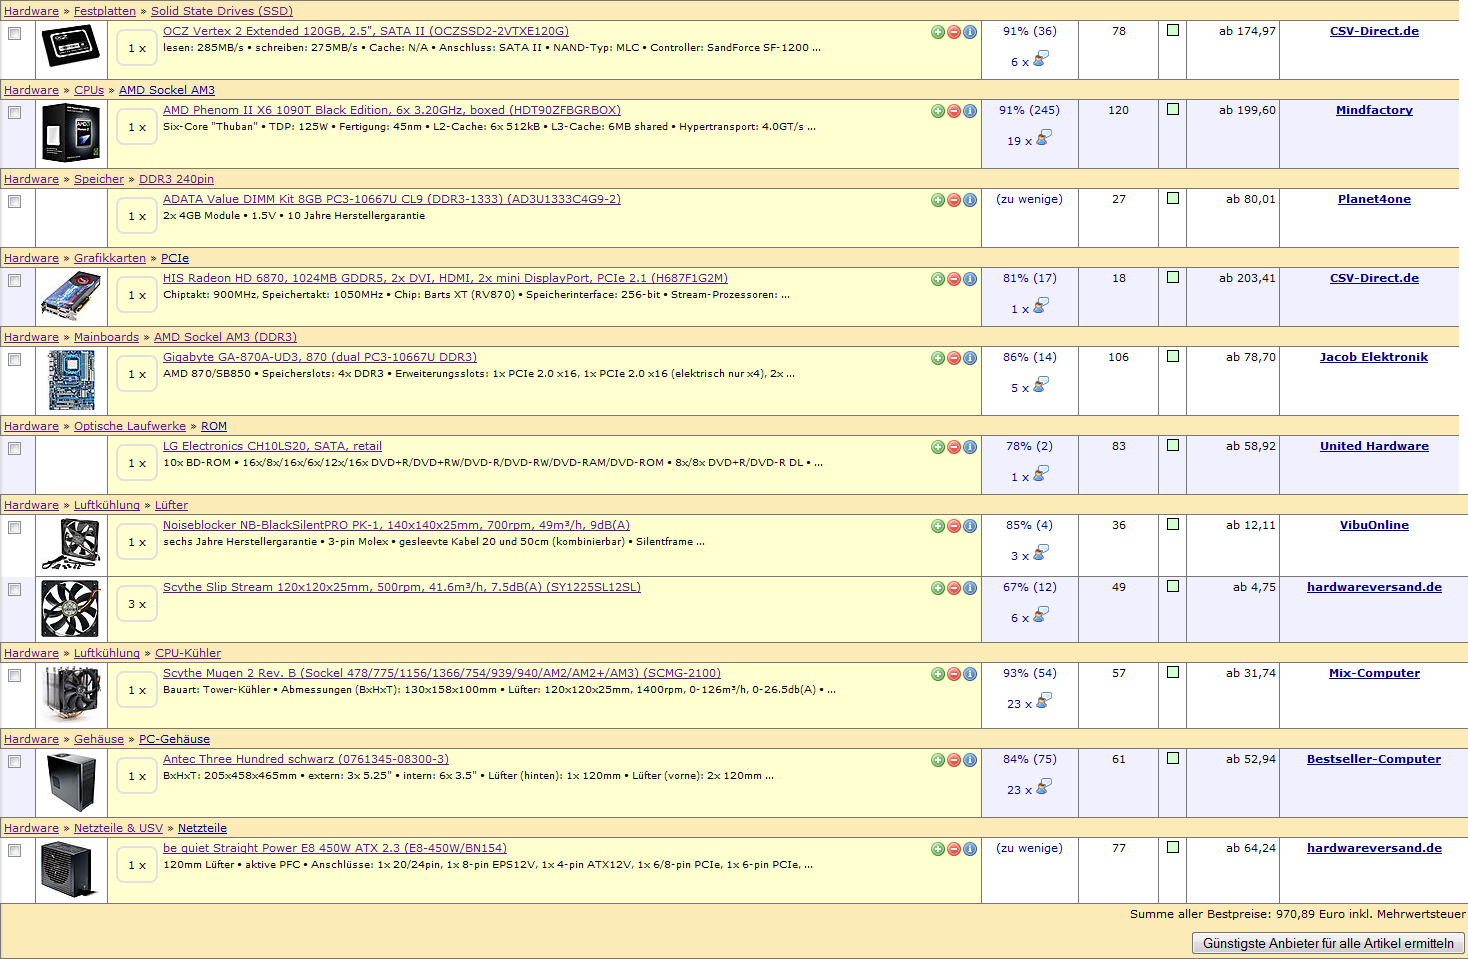The height and width of the screenshot is (959, 1468).
Task: Open blue info icon for ADATA DIMM Kit
Action: (970, 200)
